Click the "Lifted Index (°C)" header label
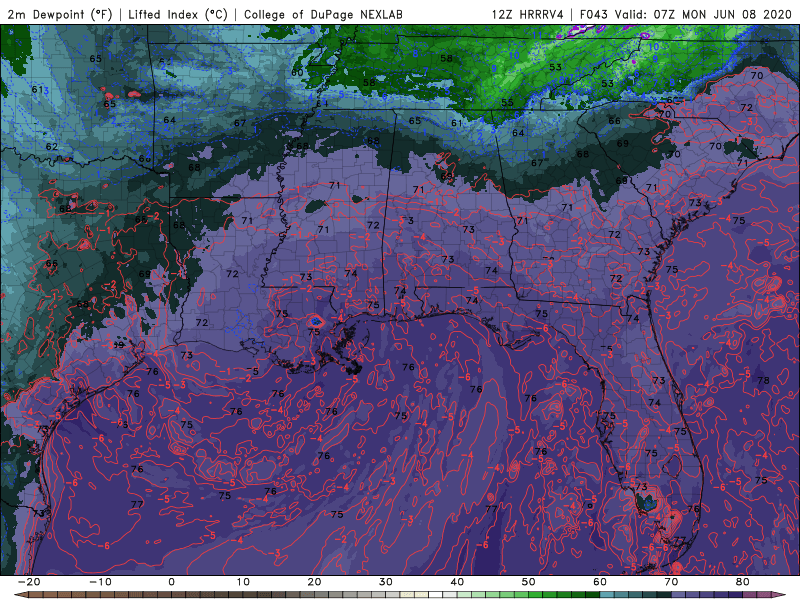This screenshot has width=800, height=600. 178,14
